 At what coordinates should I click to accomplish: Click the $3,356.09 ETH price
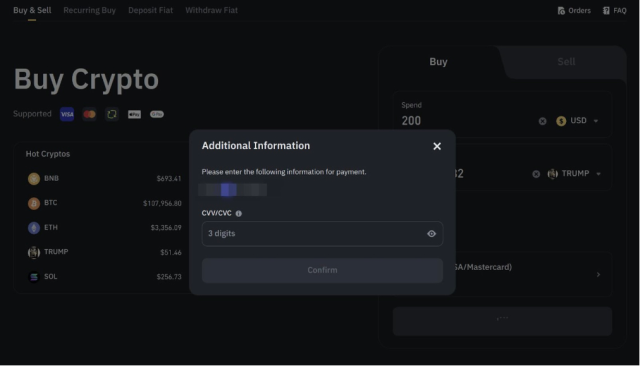166,228
